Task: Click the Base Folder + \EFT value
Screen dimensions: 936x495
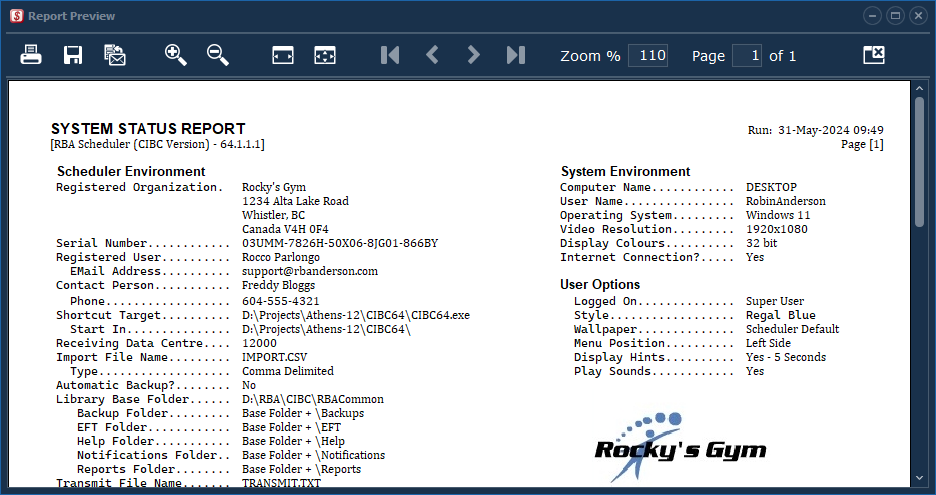Action: pos(291,428)
